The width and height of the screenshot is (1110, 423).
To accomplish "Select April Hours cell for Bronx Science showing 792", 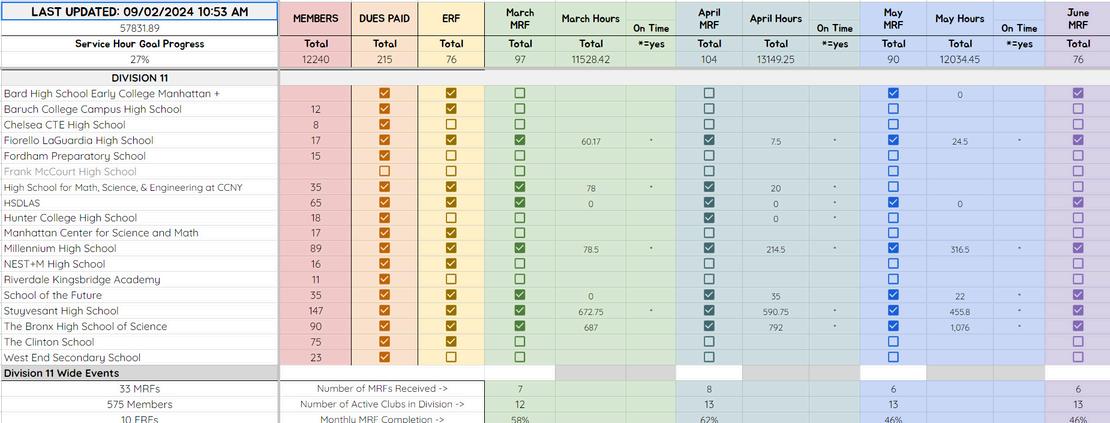I will click(x=776, y=327).
